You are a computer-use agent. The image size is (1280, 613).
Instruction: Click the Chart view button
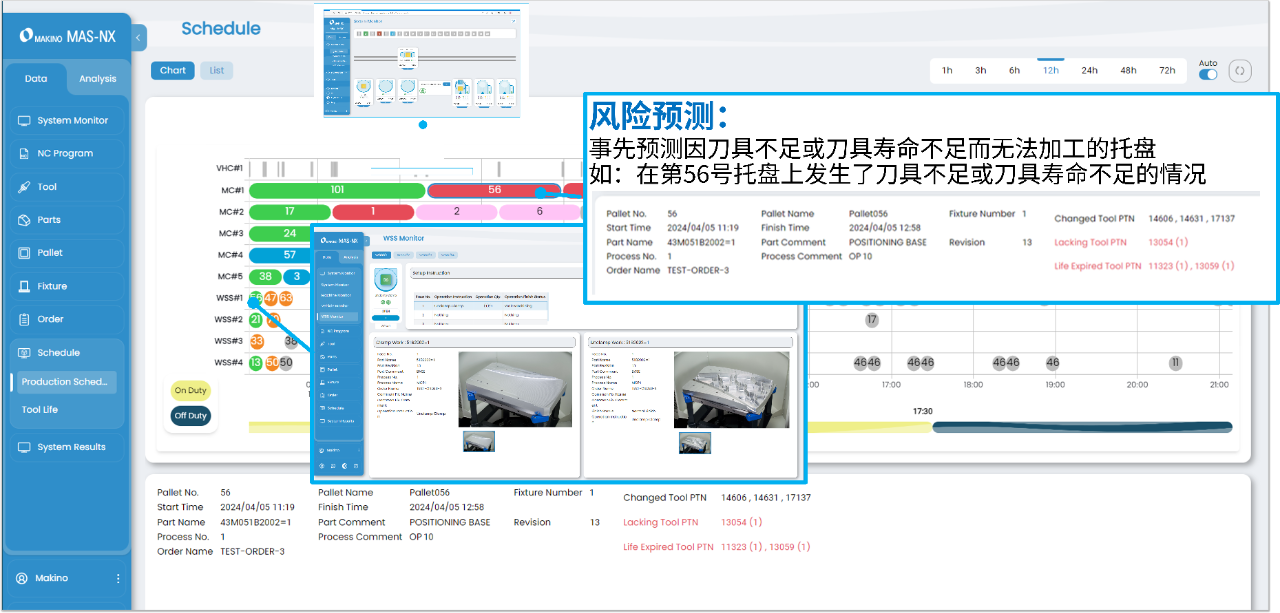[173, 71]
